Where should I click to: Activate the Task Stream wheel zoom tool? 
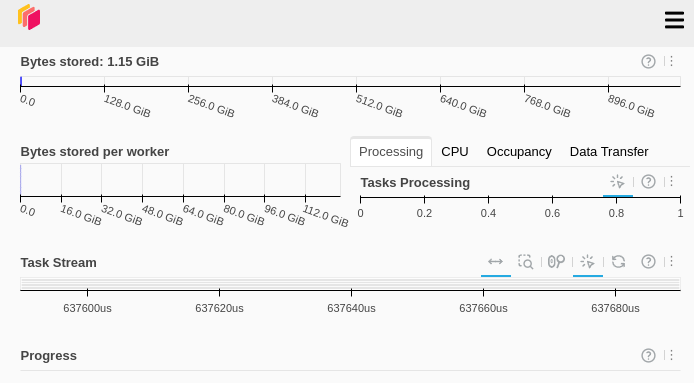(x=556, y=262)
